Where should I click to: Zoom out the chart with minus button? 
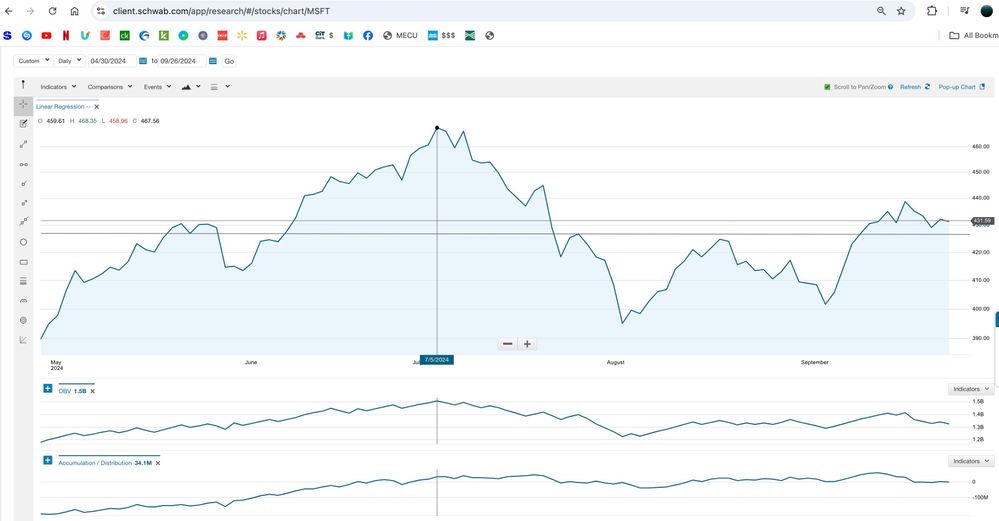[x=508, y=344]
